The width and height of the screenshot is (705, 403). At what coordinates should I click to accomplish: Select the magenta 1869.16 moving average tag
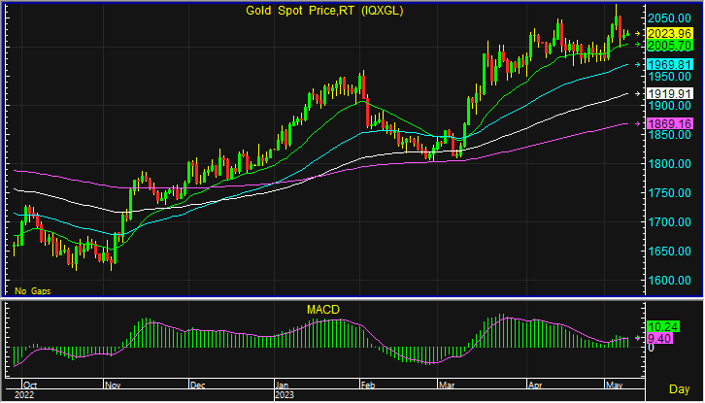pos(670,123)
